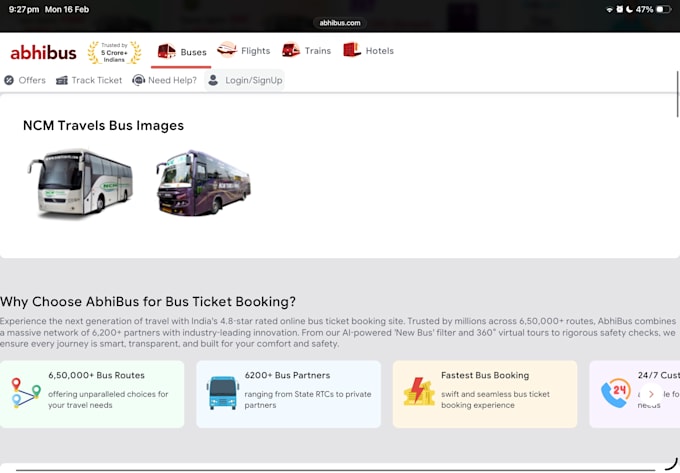Click the next arrow on feature cards carousel

point(651,394)
